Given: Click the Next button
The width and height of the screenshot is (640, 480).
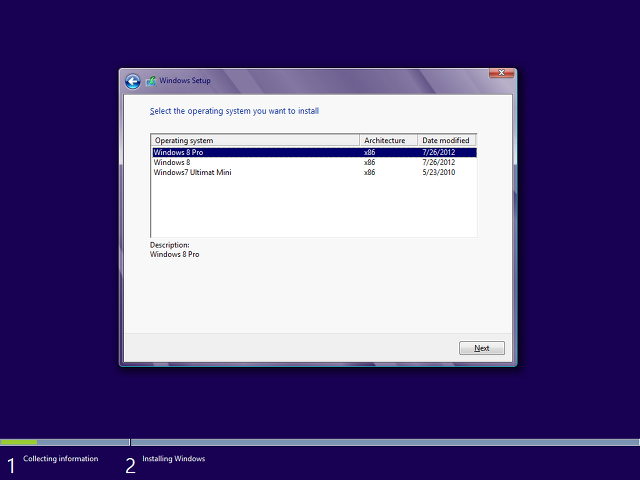Looking at the screenshot, I should pyautogui.click(x=482, y=348).
